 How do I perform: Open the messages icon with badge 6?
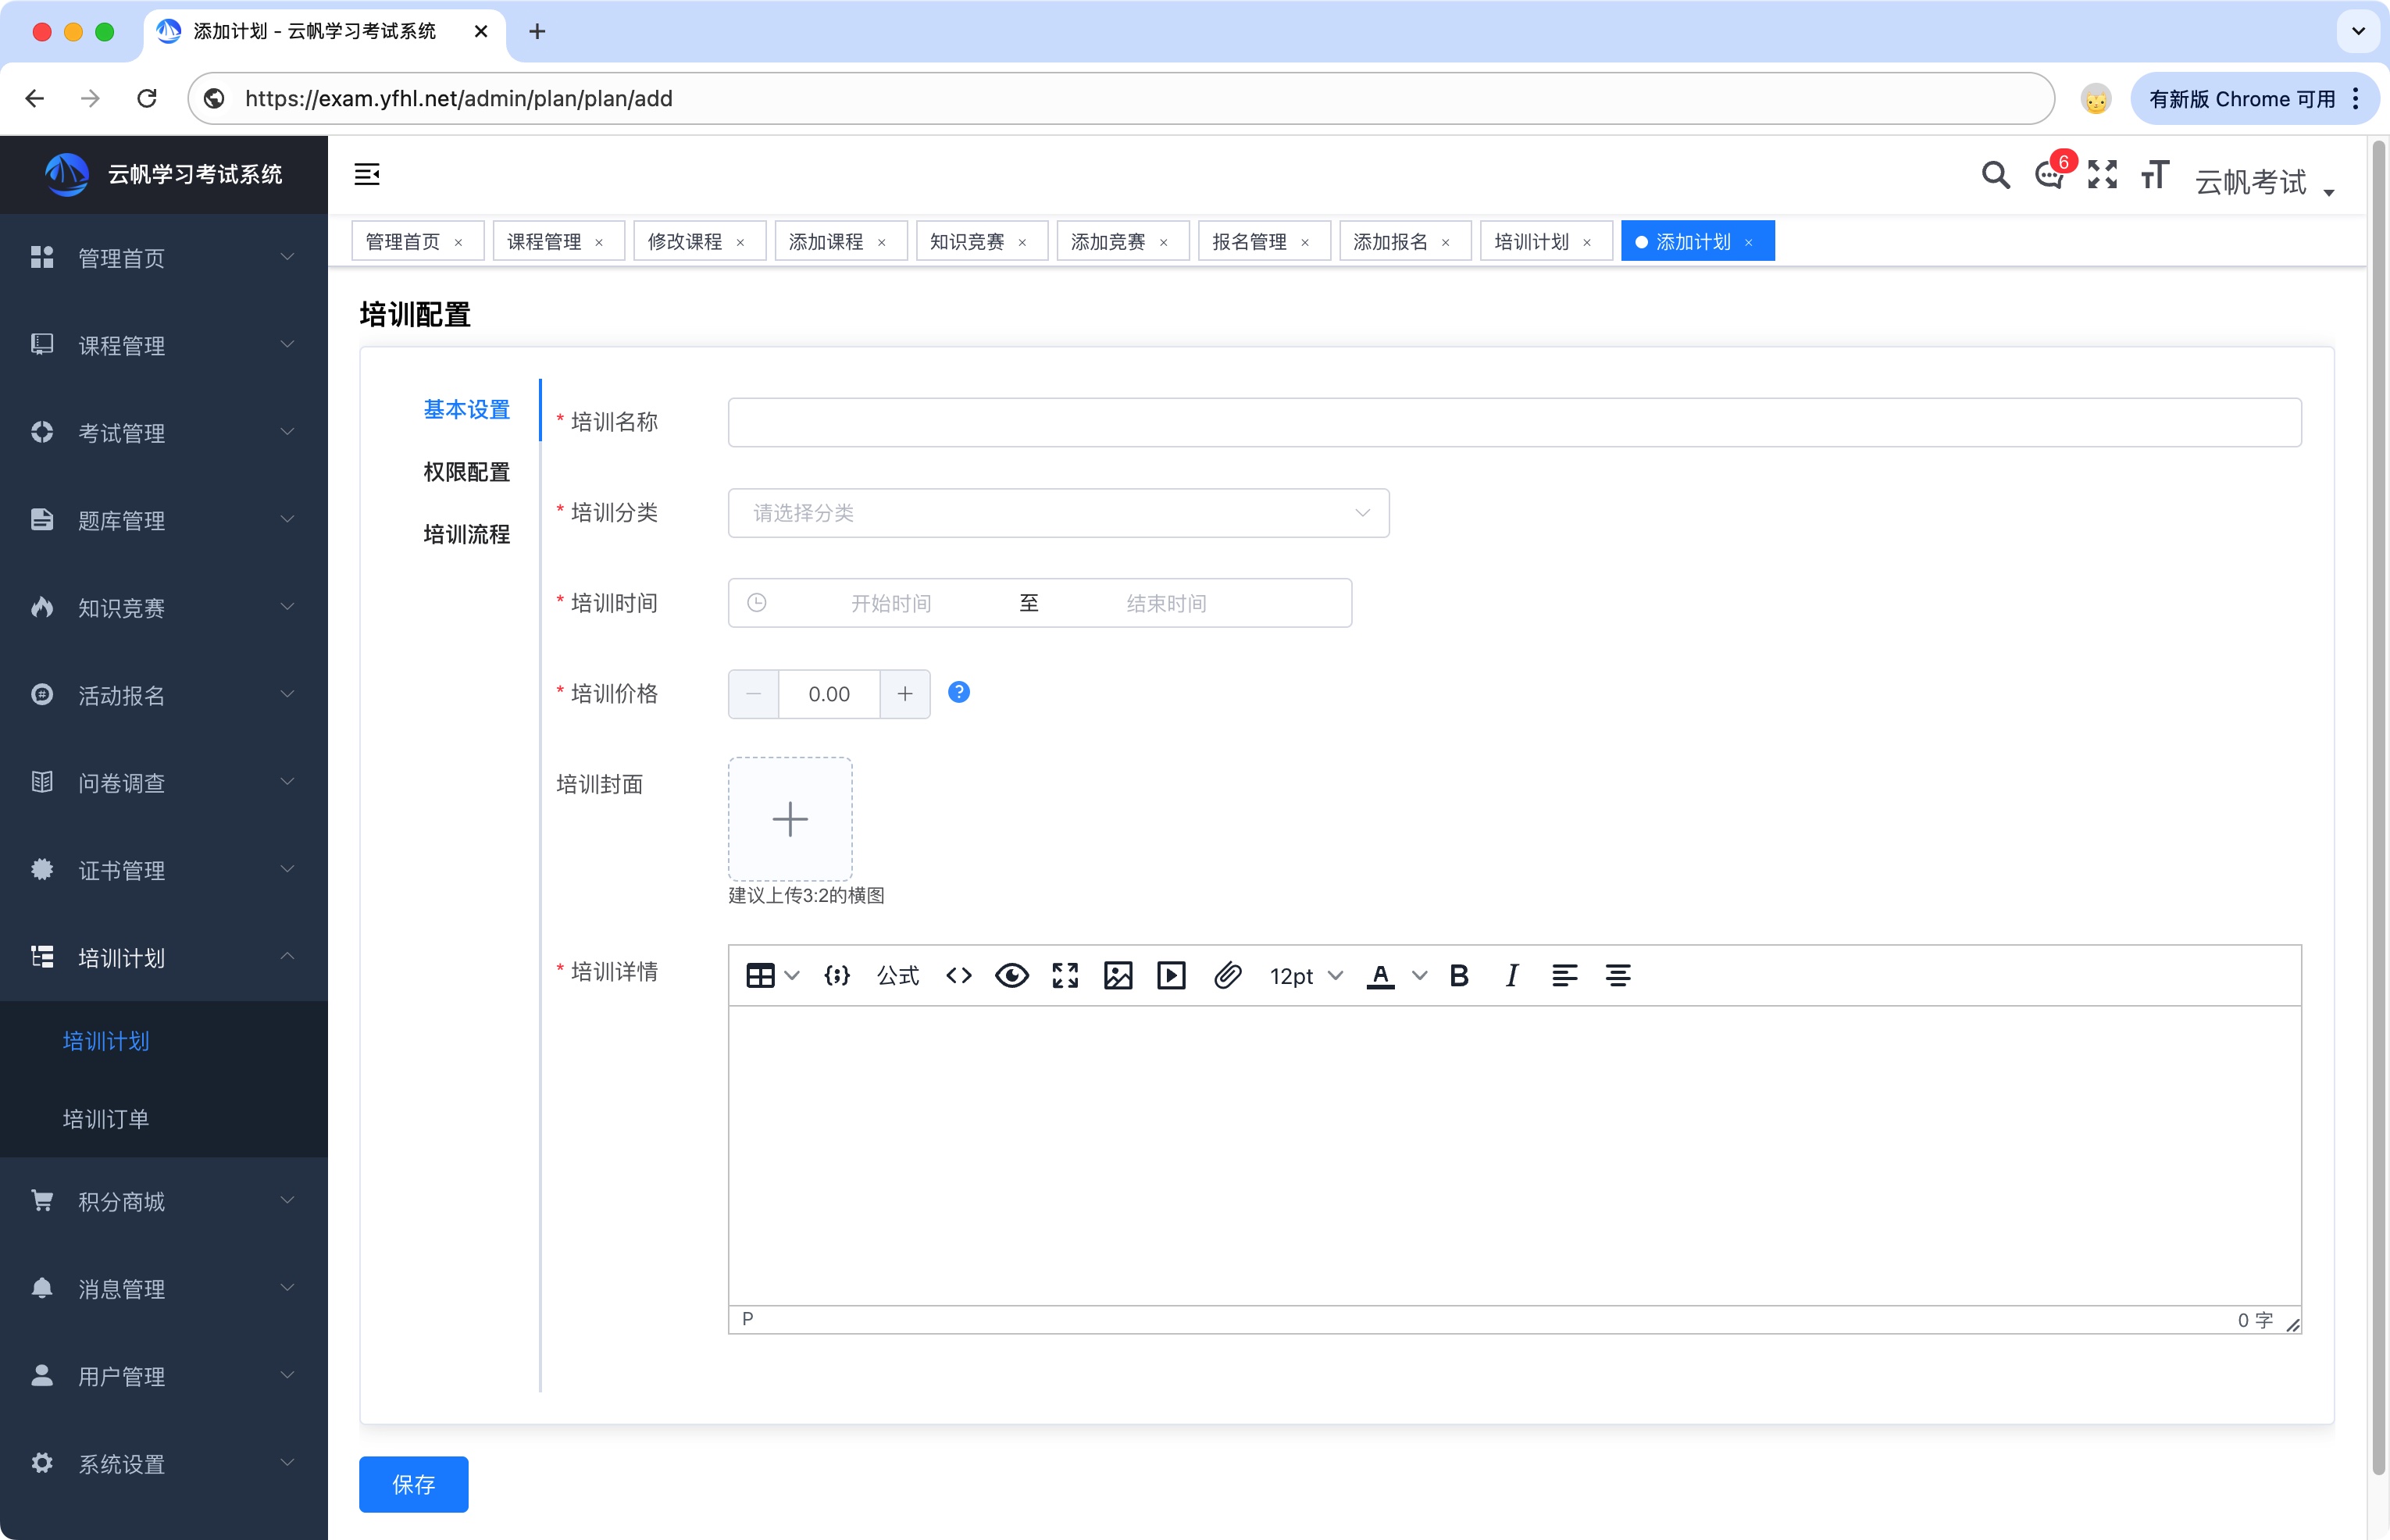click(2048, 176)
